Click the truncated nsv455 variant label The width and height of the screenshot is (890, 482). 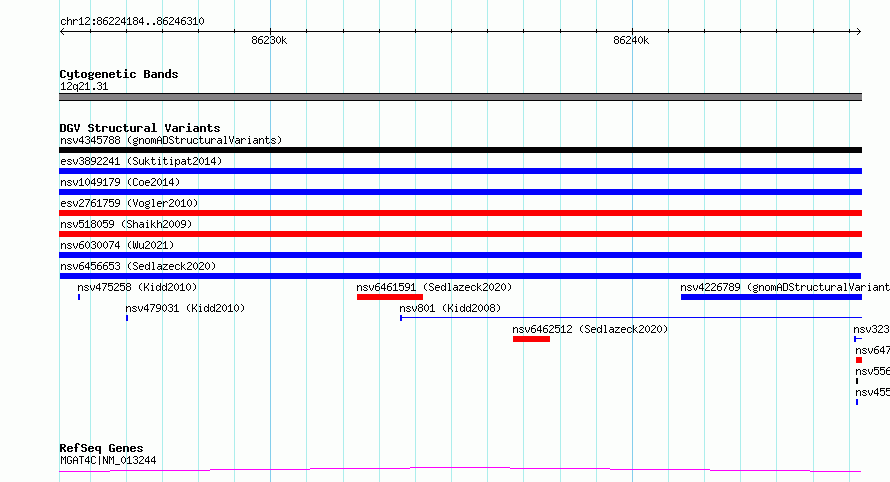point(872,392)
